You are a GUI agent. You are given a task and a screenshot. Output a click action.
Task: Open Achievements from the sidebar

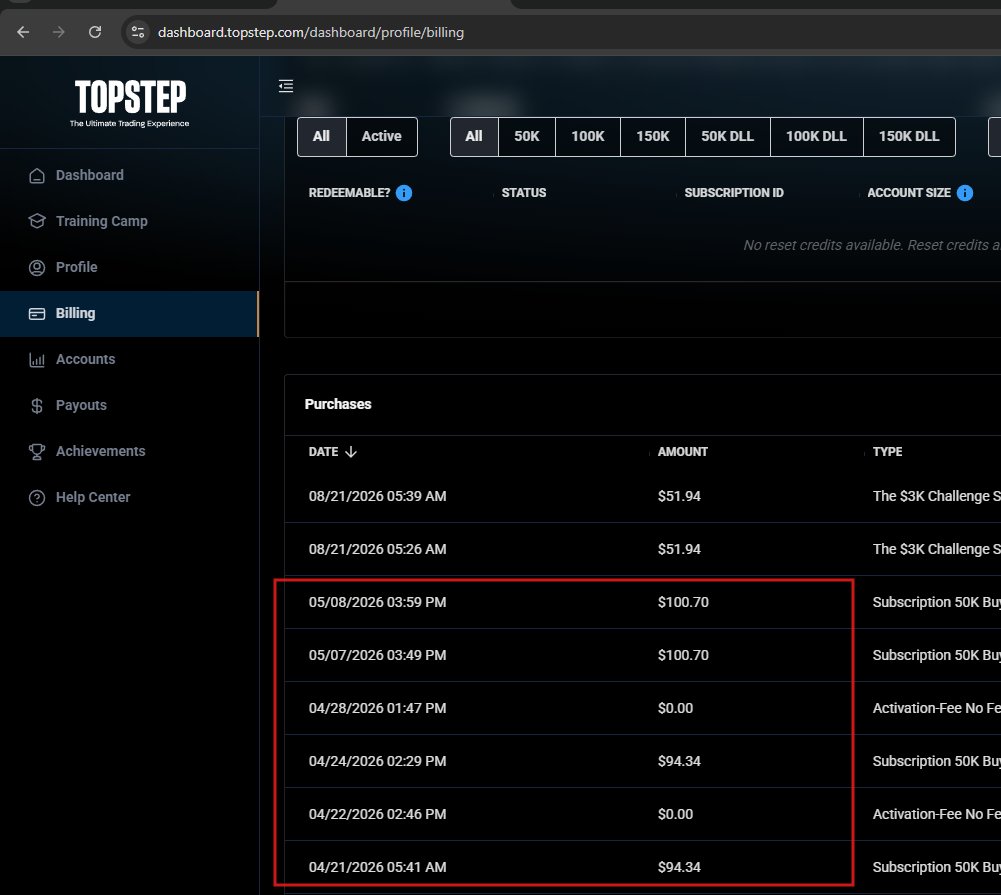click(129, 451)
